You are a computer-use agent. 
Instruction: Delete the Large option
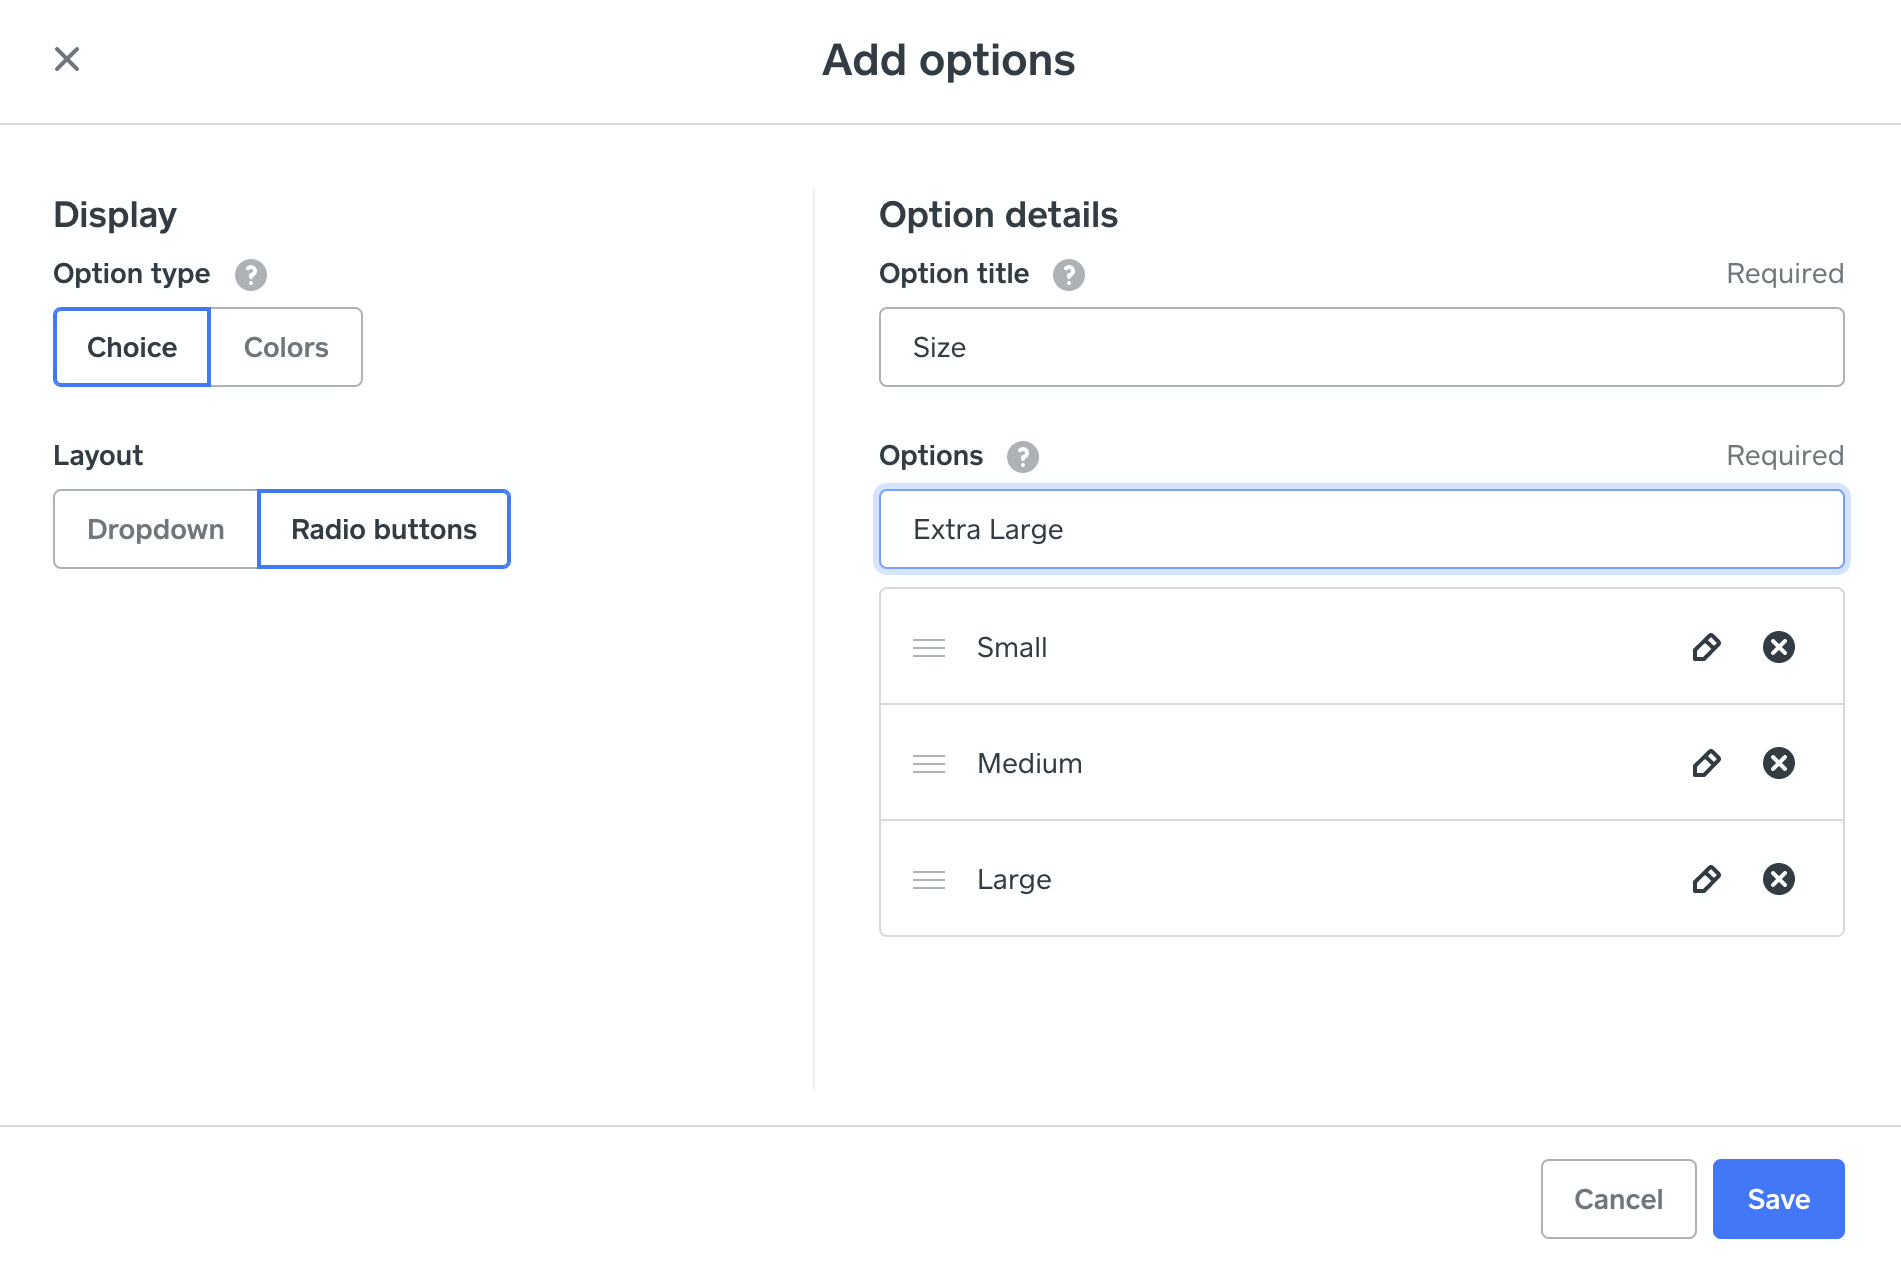coord(1779,879)
